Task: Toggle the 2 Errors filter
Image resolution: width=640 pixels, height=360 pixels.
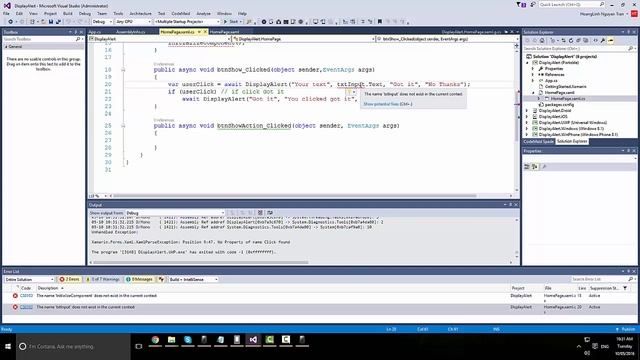Action: [69, 280]
